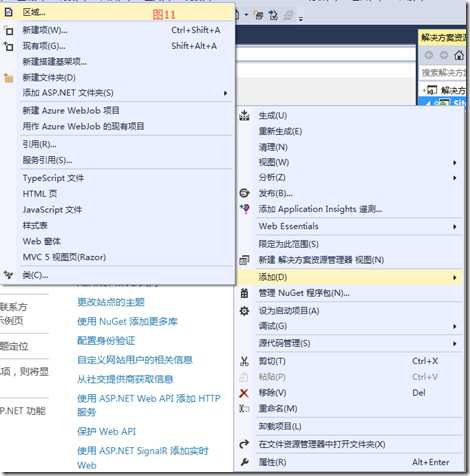The height and width of the screenshot is (476, 470).
Task: Open link 自定义网站用户的相关信息
Action: [135, 360]
